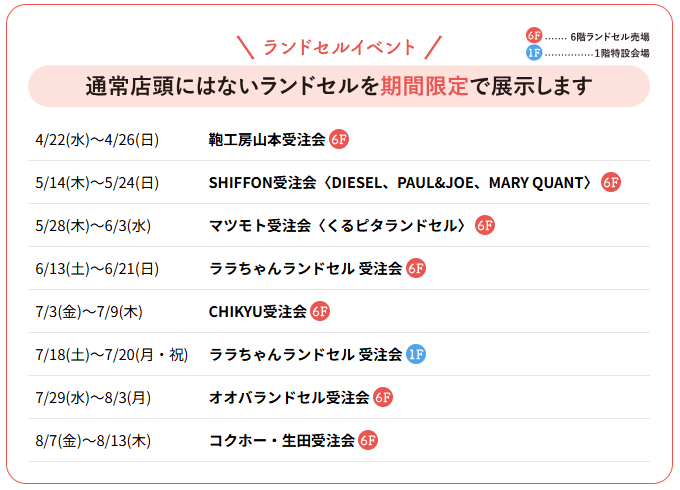This screenshot has height=490, width=680.
Task: Click the ランドセルイベント heading
Action: (339, 47)
